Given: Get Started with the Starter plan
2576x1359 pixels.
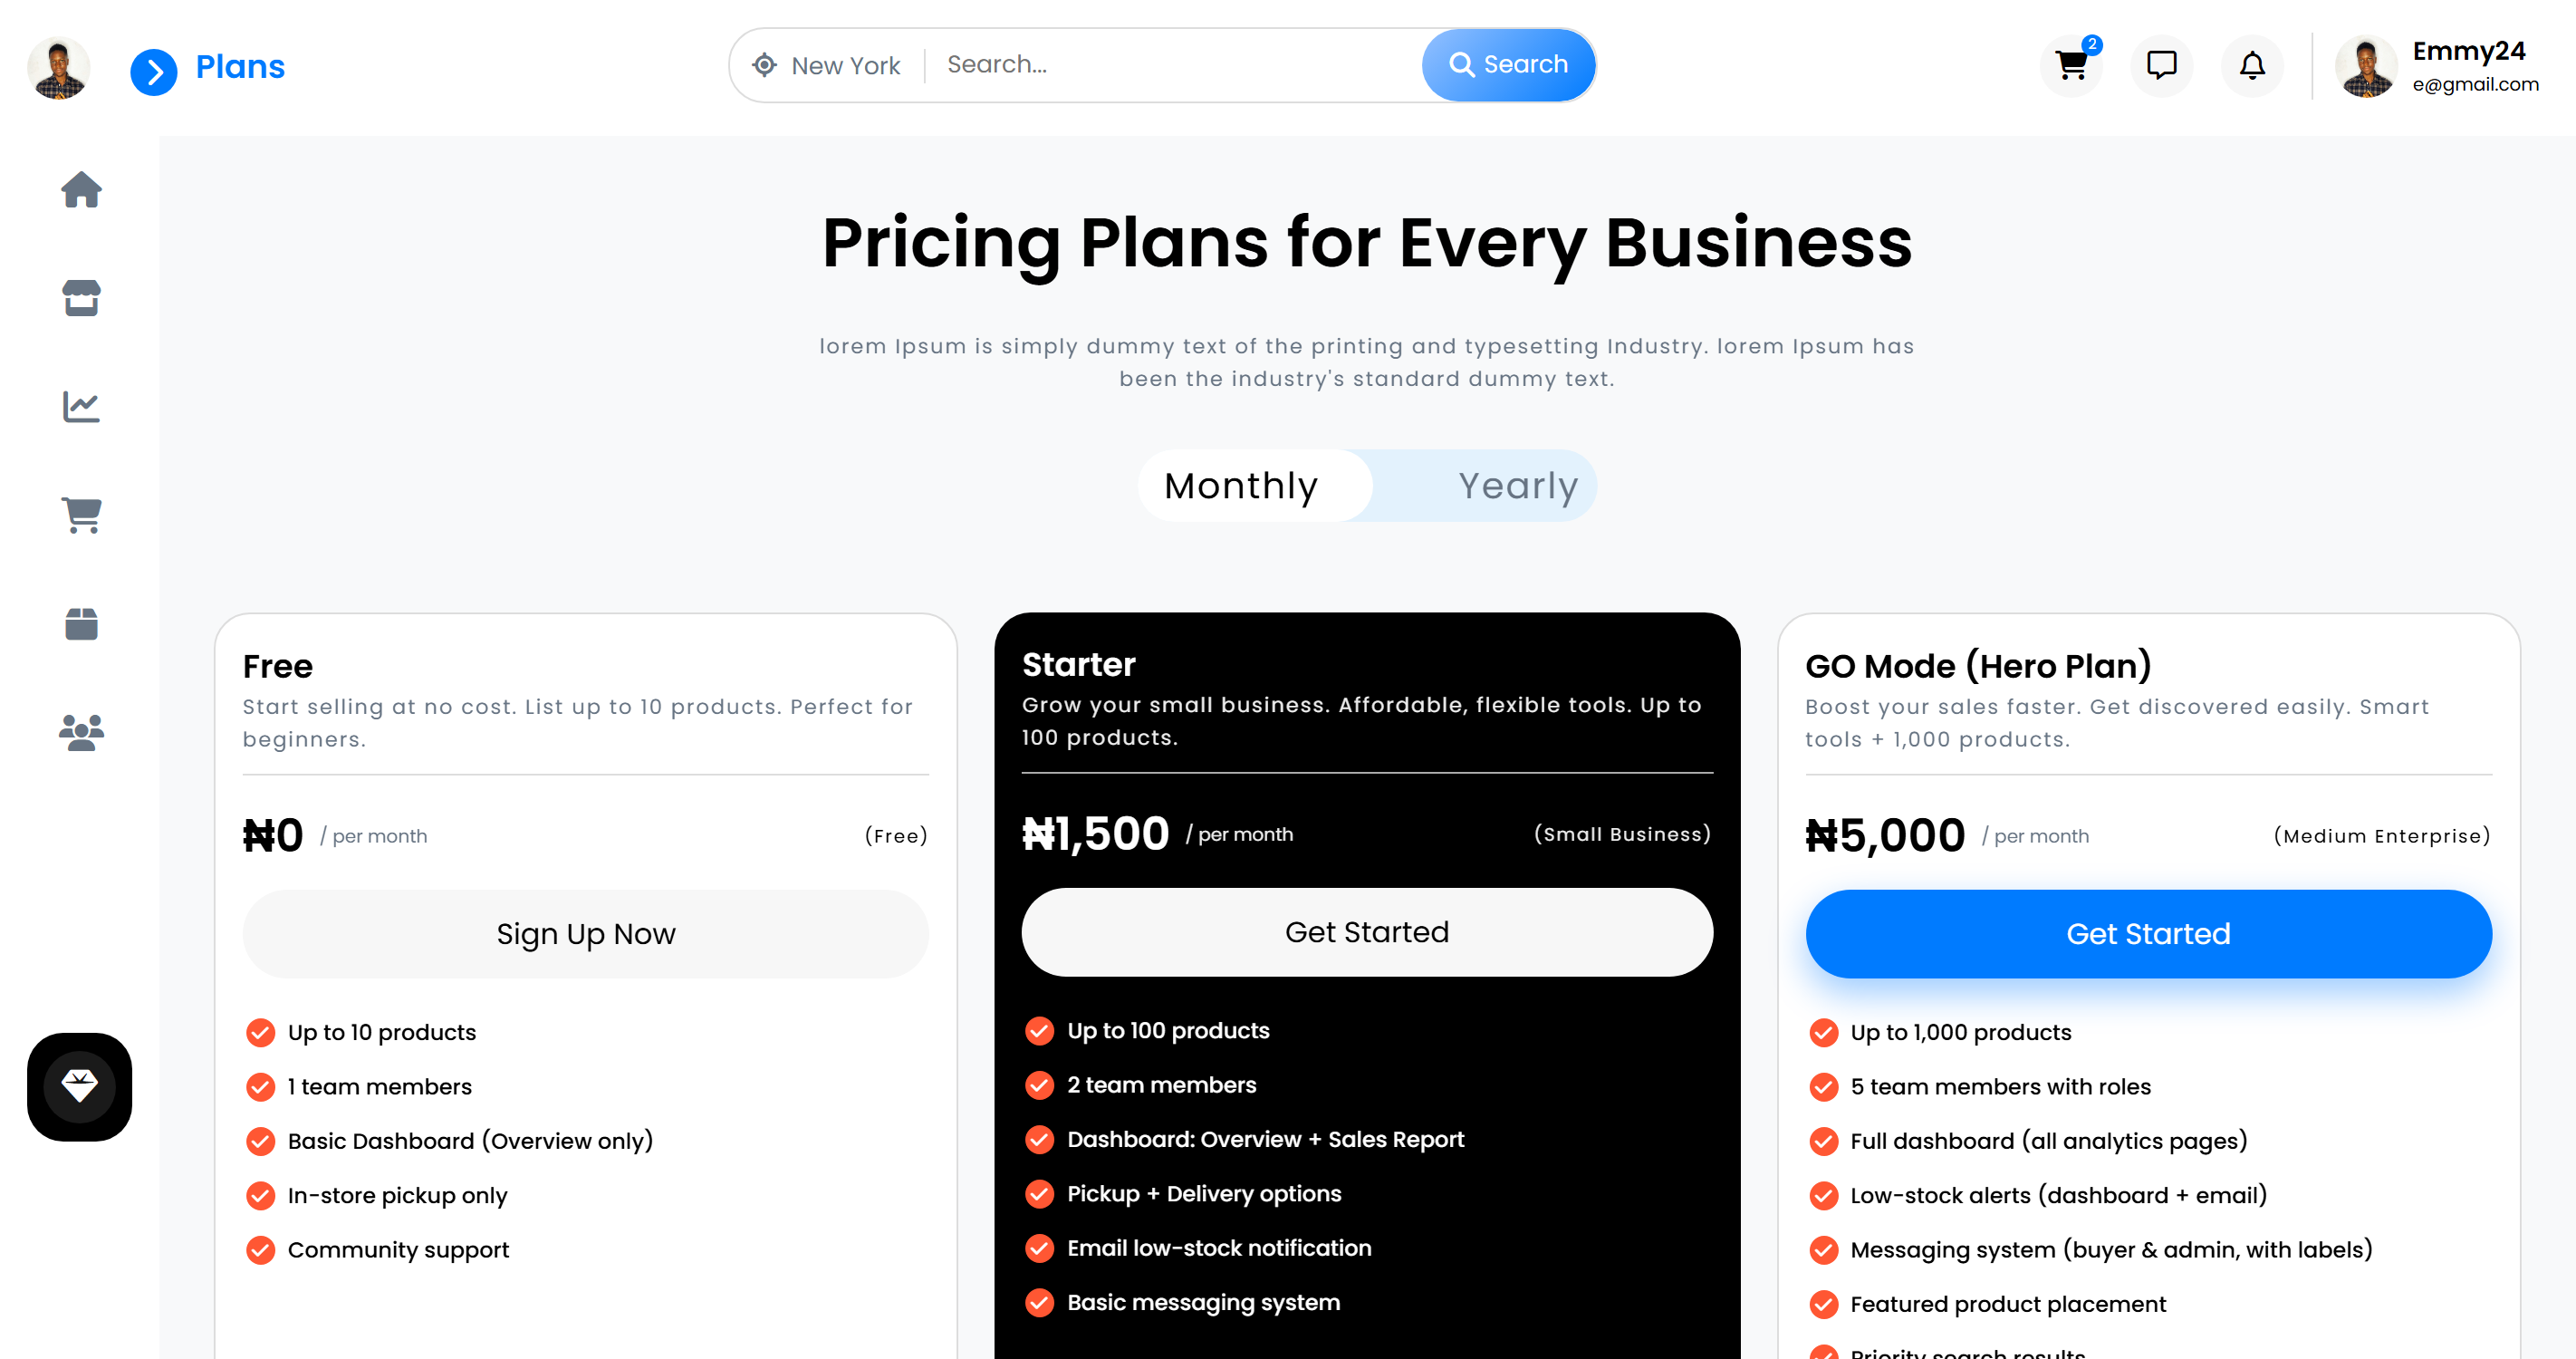Looking at the screenshot, I should [x=1366, y=931].
